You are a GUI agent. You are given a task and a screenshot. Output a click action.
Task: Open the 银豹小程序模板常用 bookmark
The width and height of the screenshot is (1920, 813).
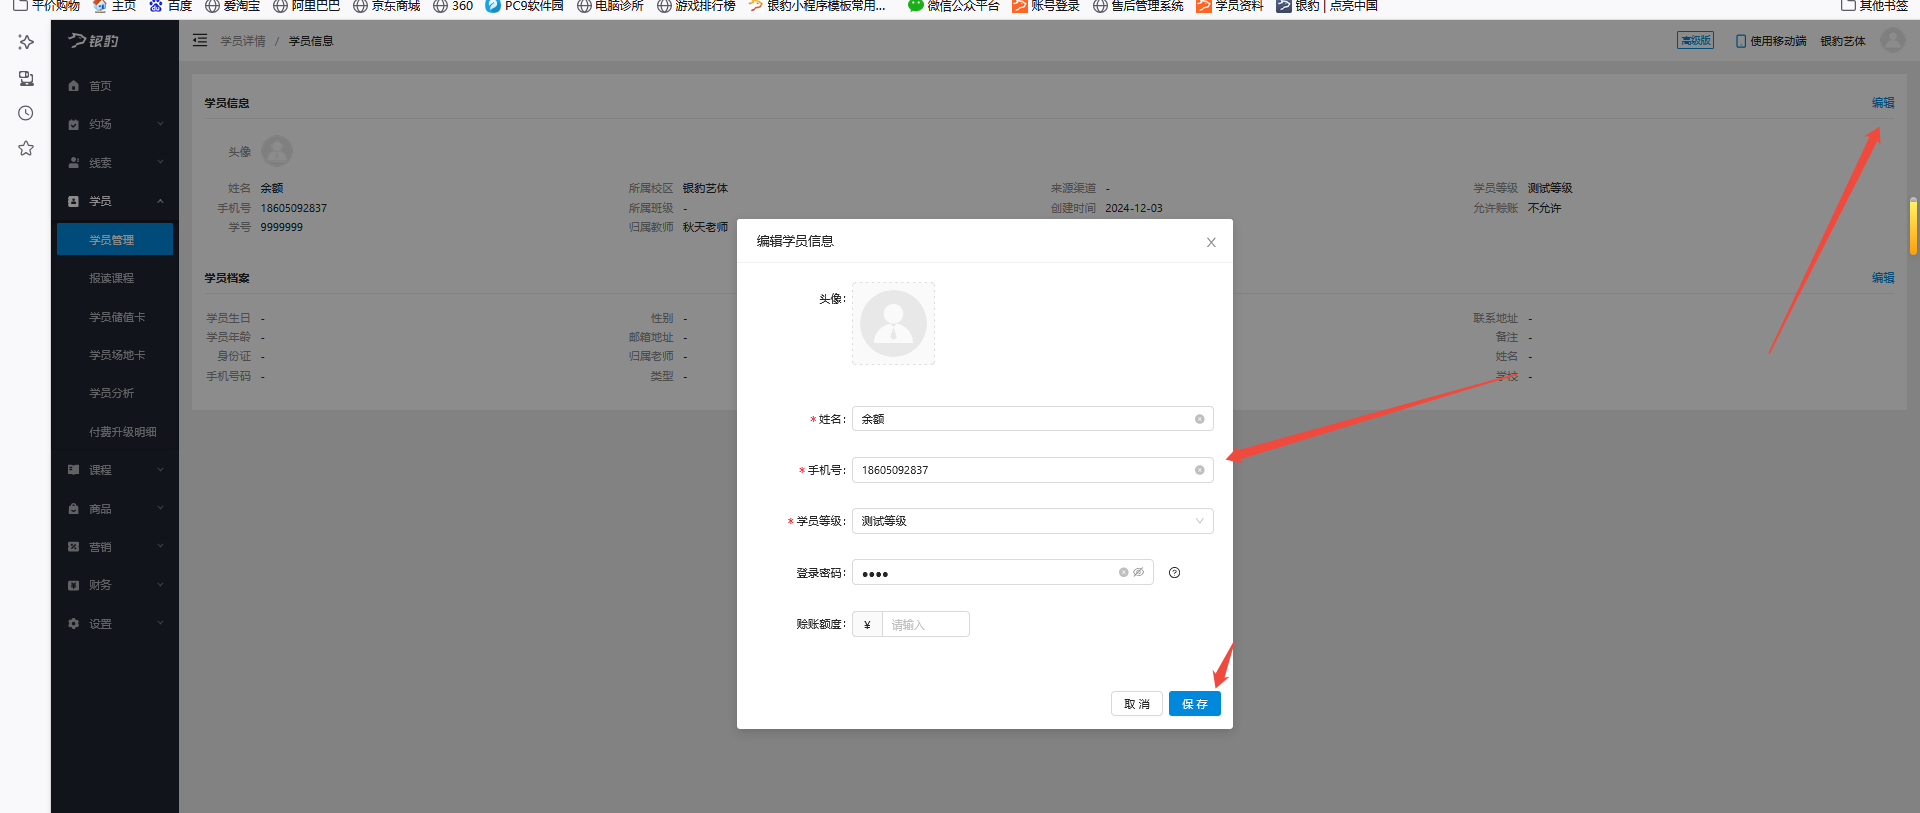tap(817, 6)
